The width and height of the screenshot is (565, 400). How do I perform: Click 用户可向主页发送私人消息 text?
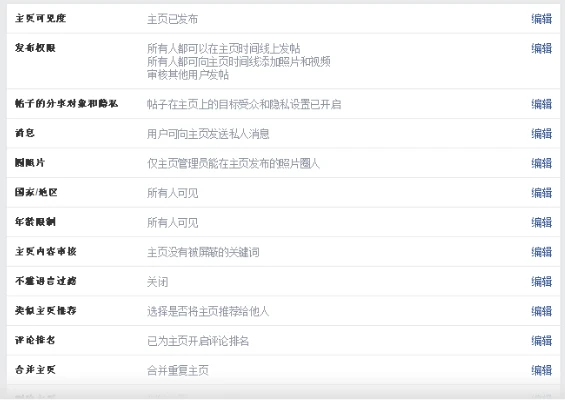click(x=208, y=134)
